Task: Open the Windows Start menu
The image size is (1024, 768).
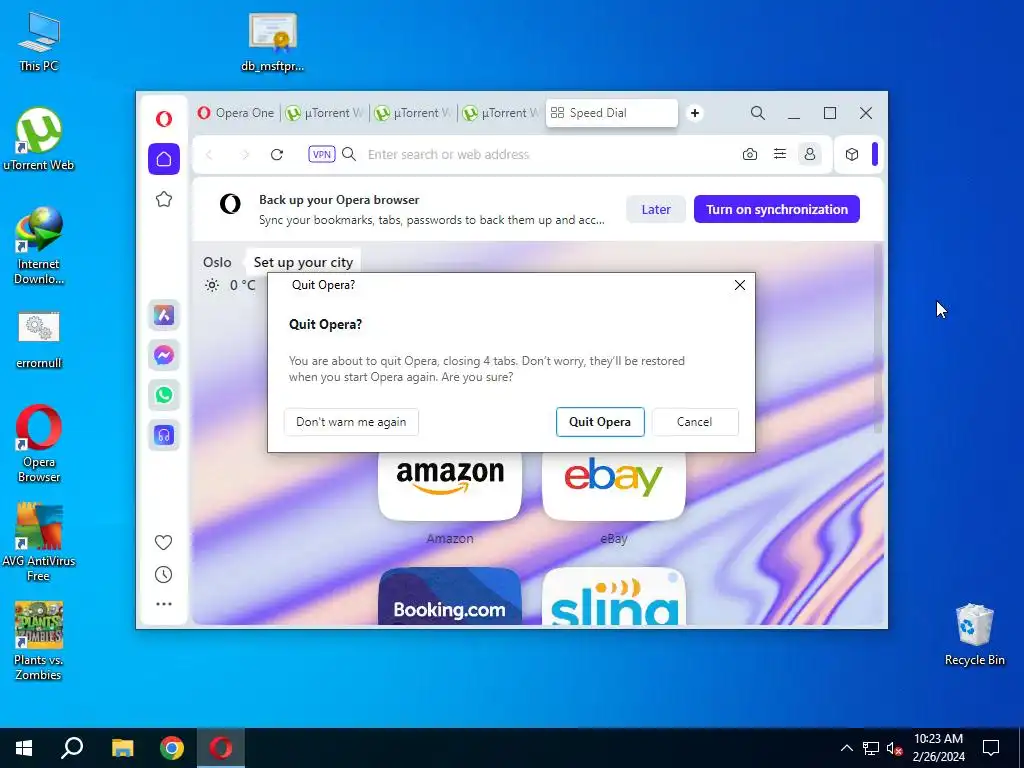Action: 24,748
